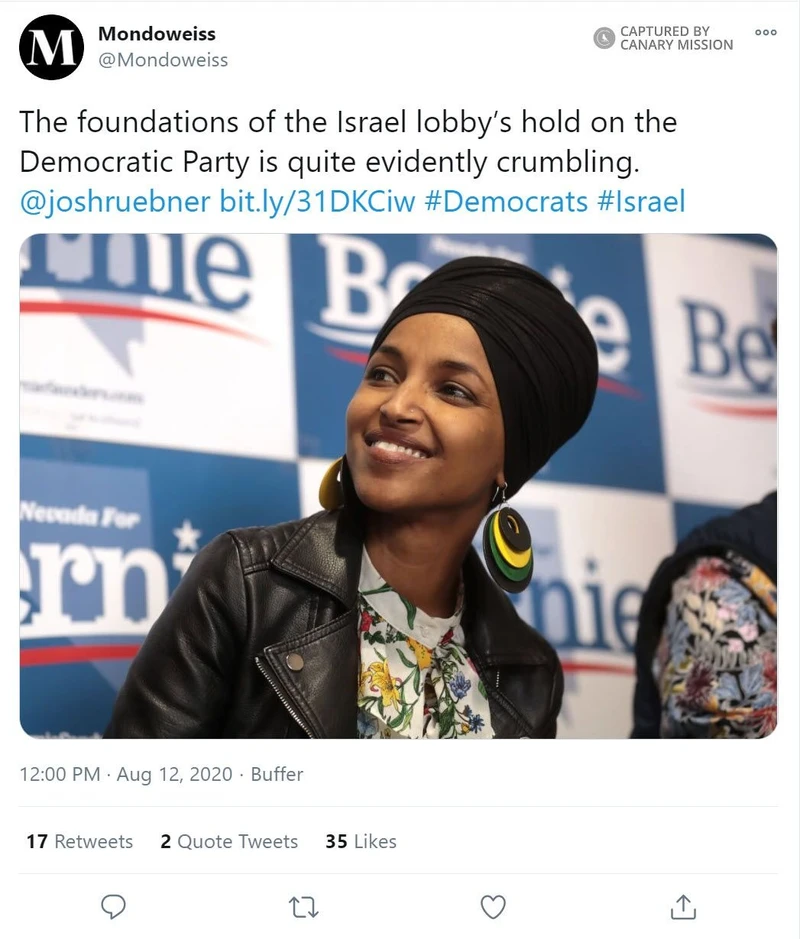
Task: Open the @Mondoweiss handle
Action: pos(163,60)
